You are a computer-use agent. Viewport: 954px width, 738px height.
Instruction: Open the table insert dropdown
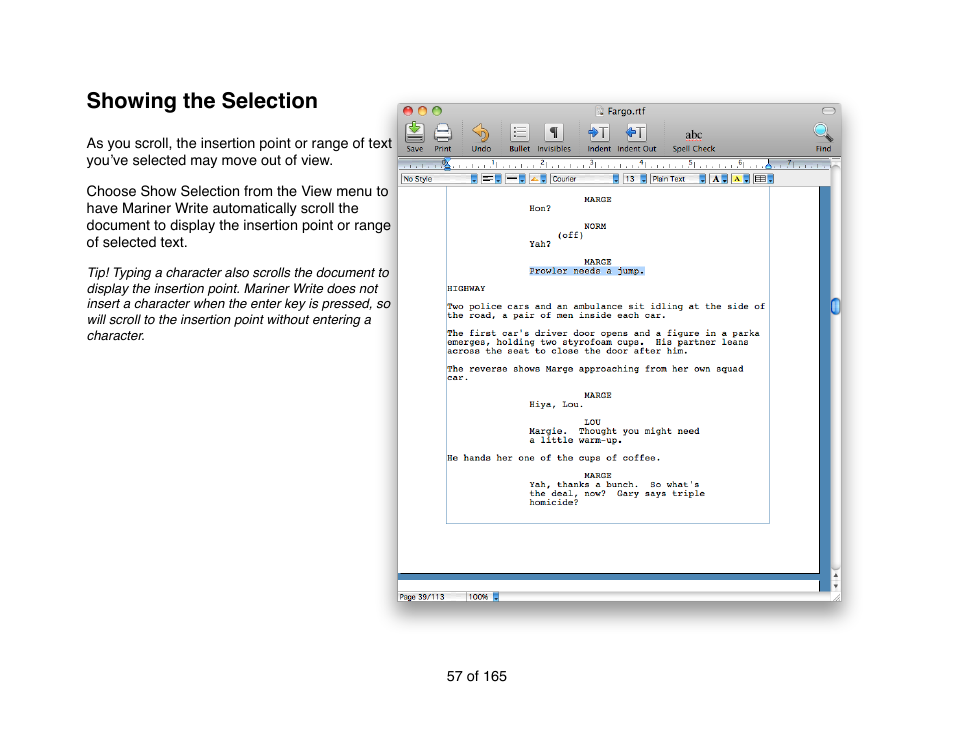[764, 179]
